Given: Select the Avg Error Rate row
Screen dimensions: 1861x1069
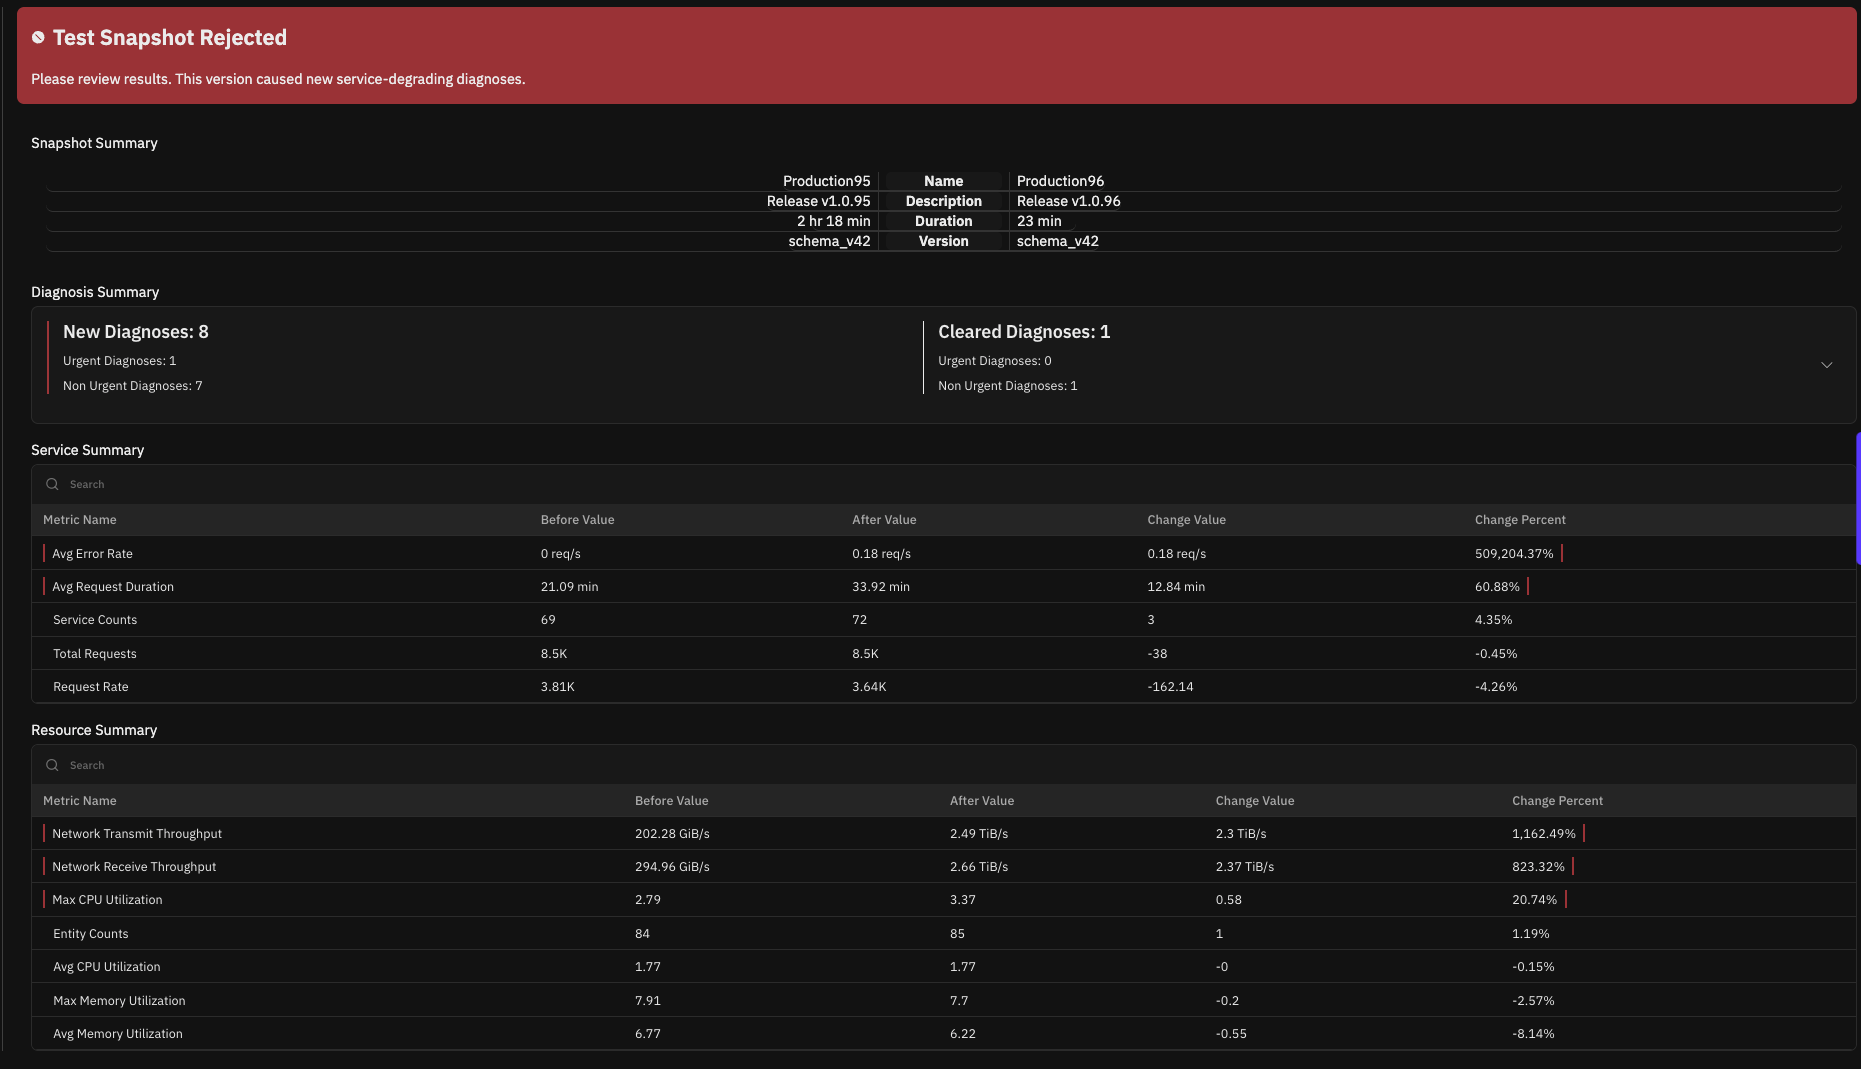Looking at the screenshot, I should (943, 553).
